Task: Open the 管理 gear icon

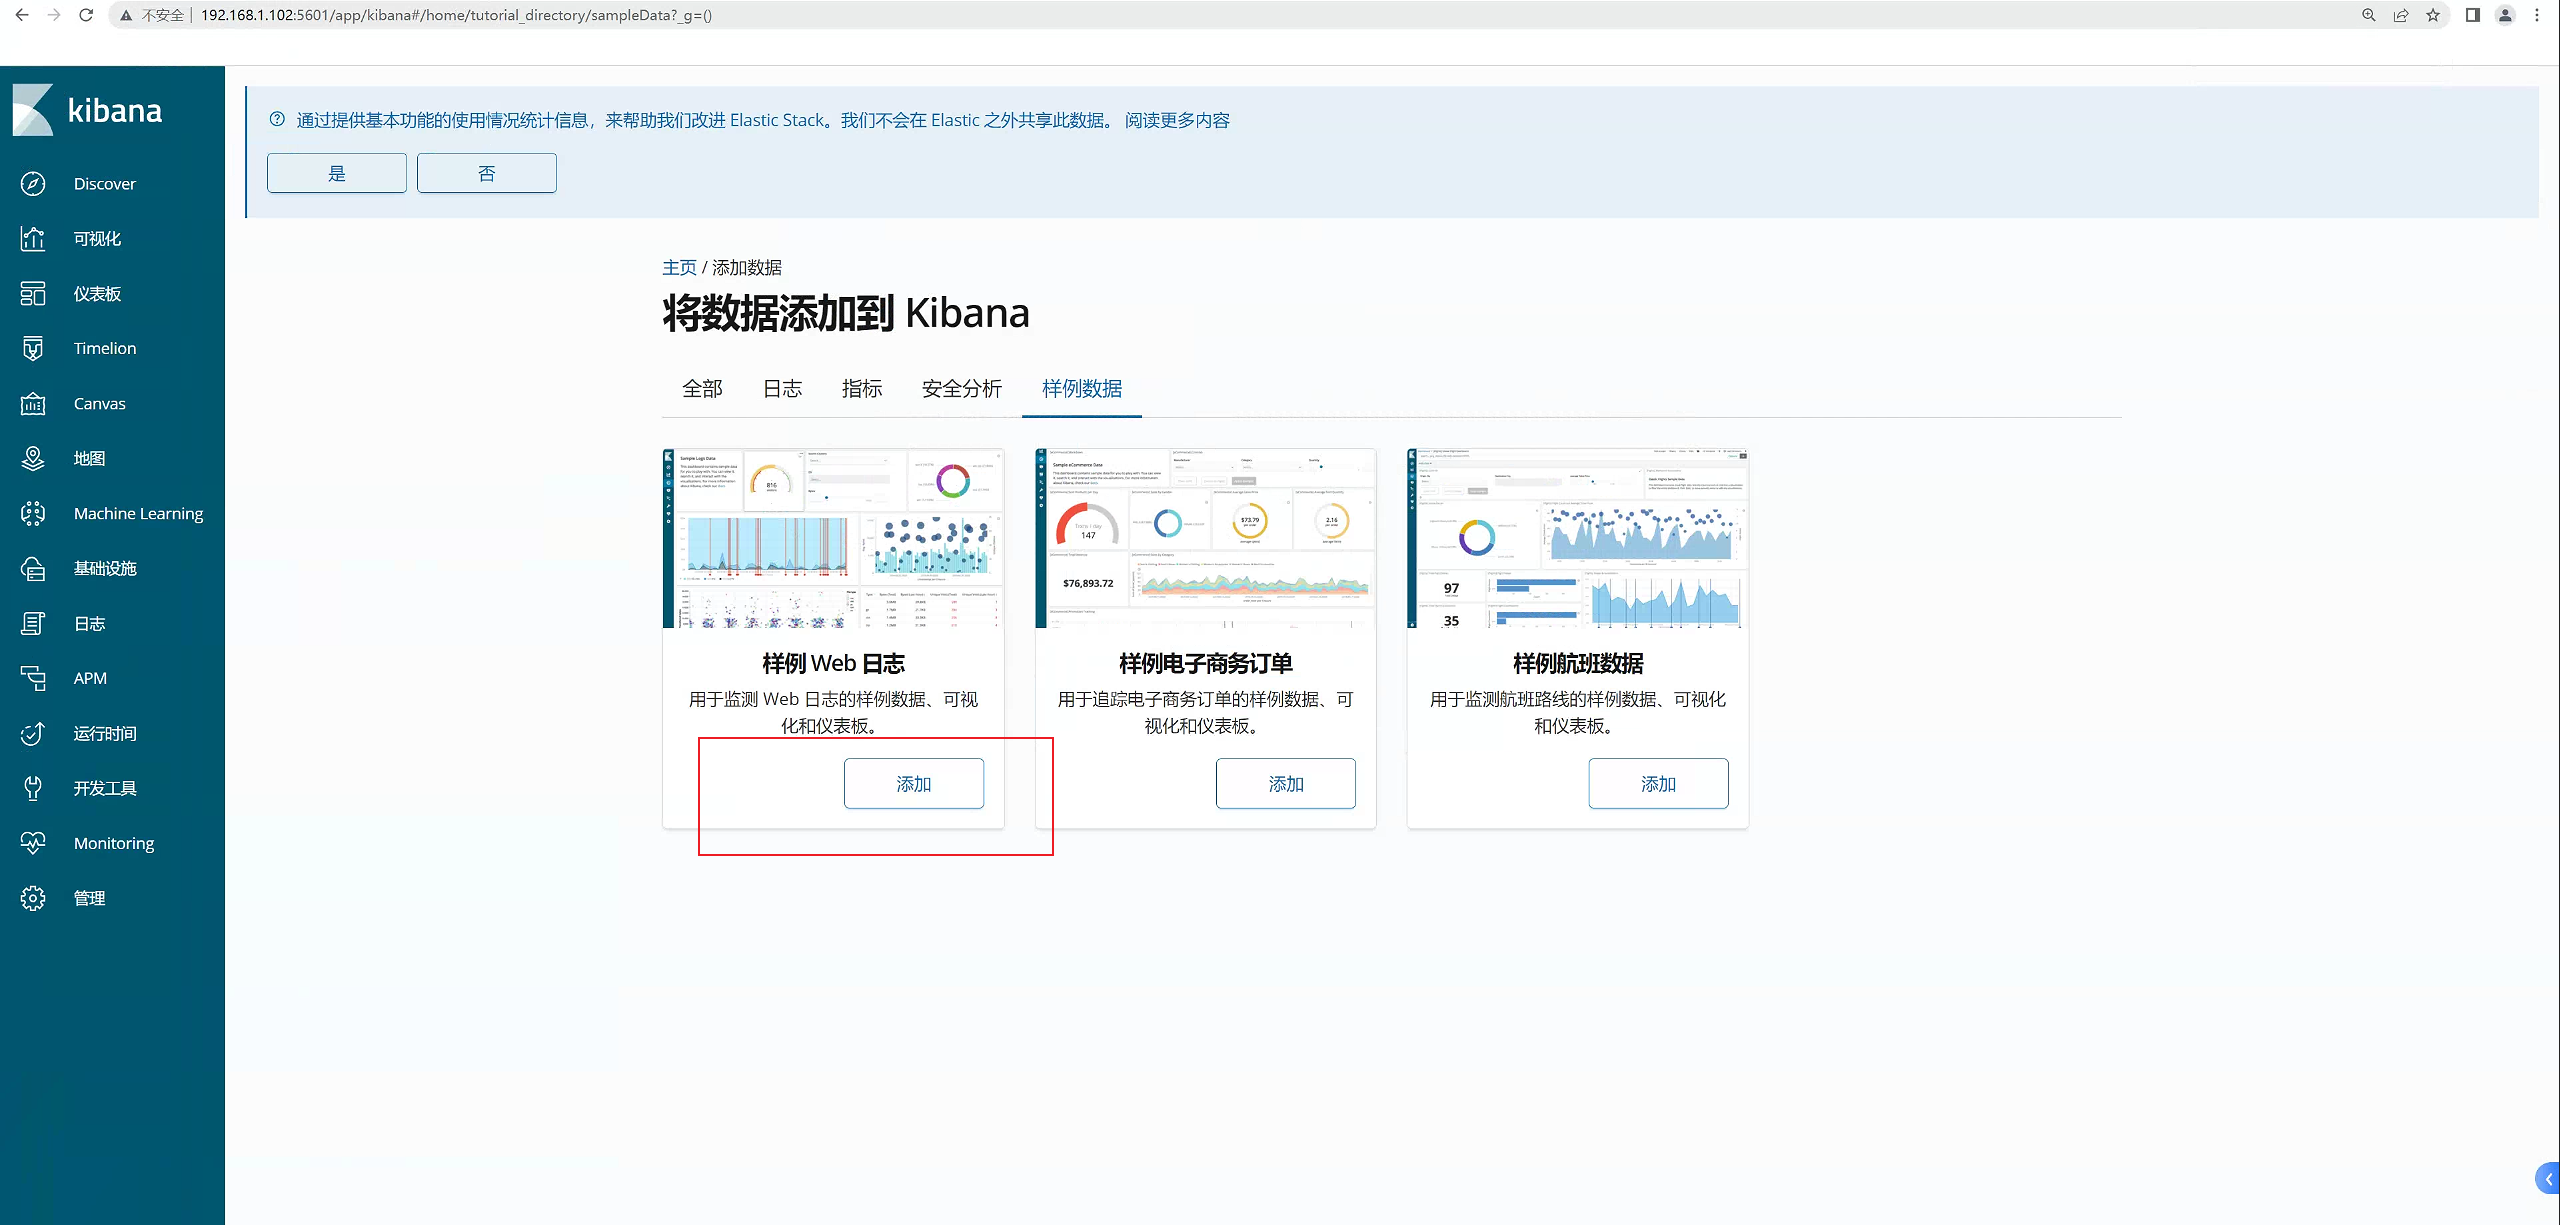Action: [x=33, y=899]
